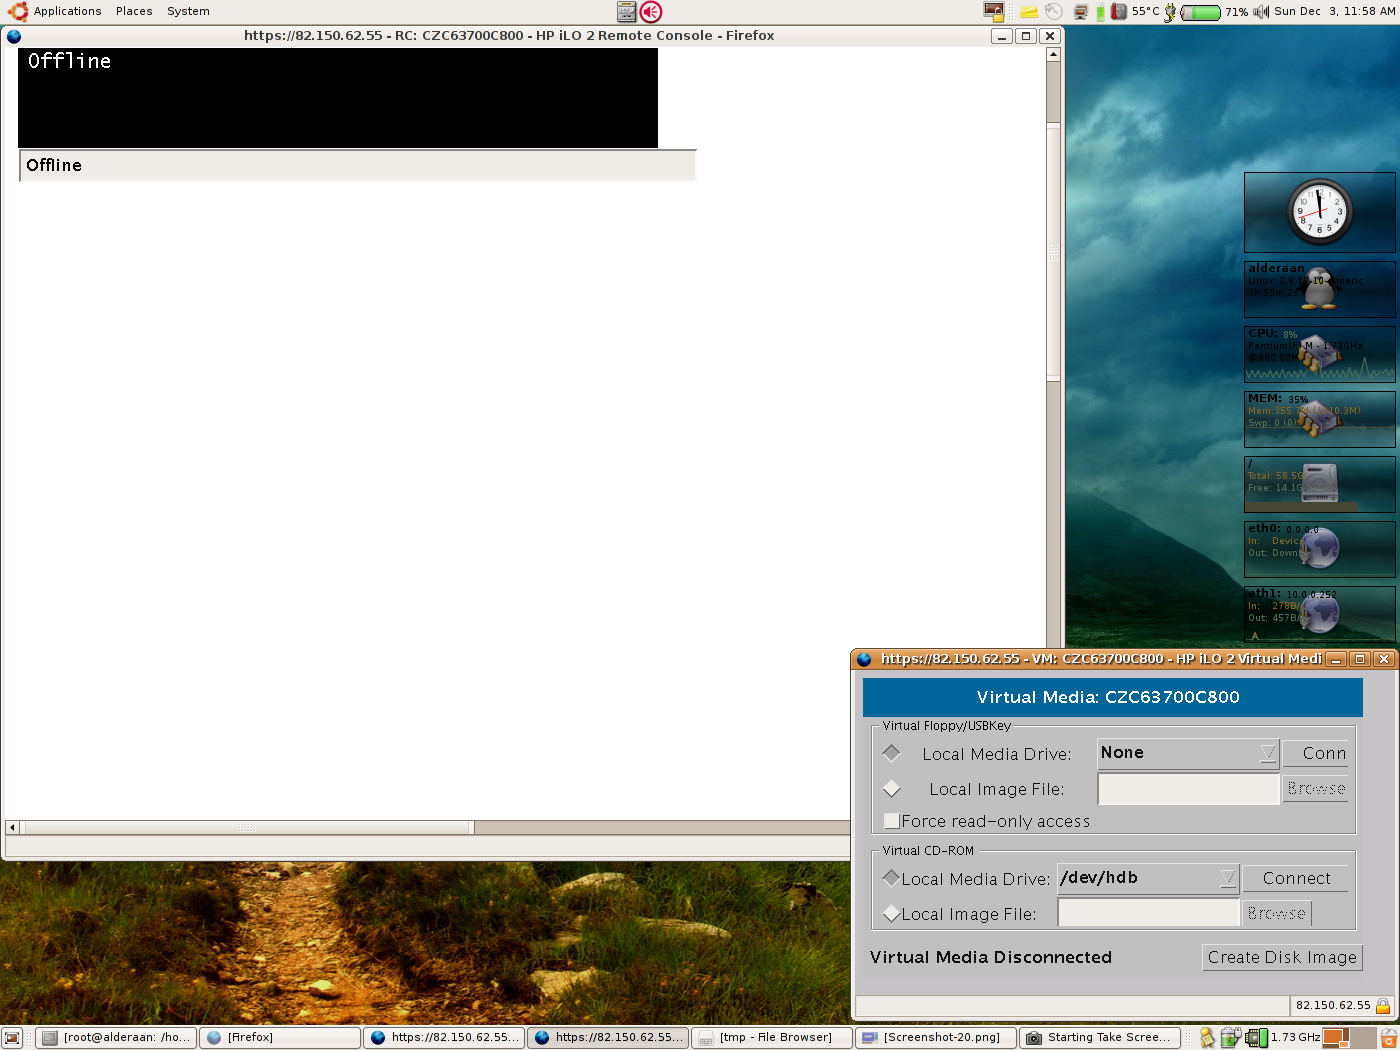Select CD-ROM Local Media Drive radio button
Image resolution: width=1400 pixels, height=1050 pixels.
point(892,878)
